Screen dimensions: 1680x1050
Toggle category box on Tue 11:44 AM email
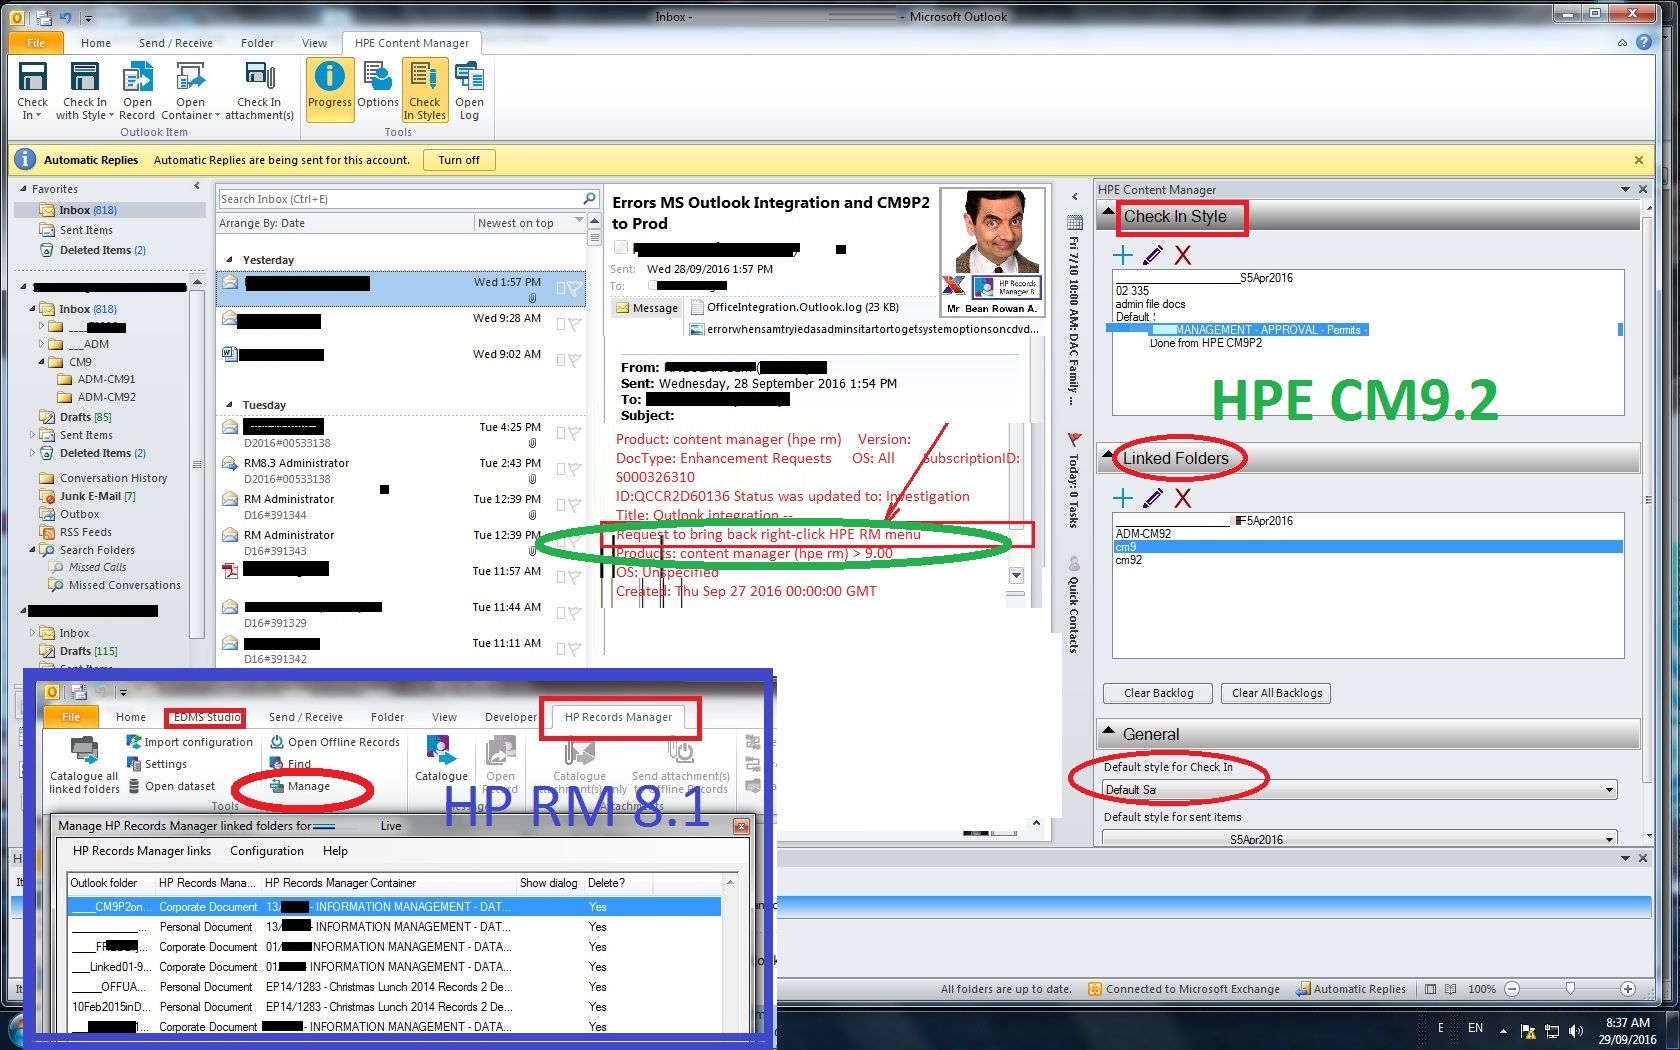560,613
